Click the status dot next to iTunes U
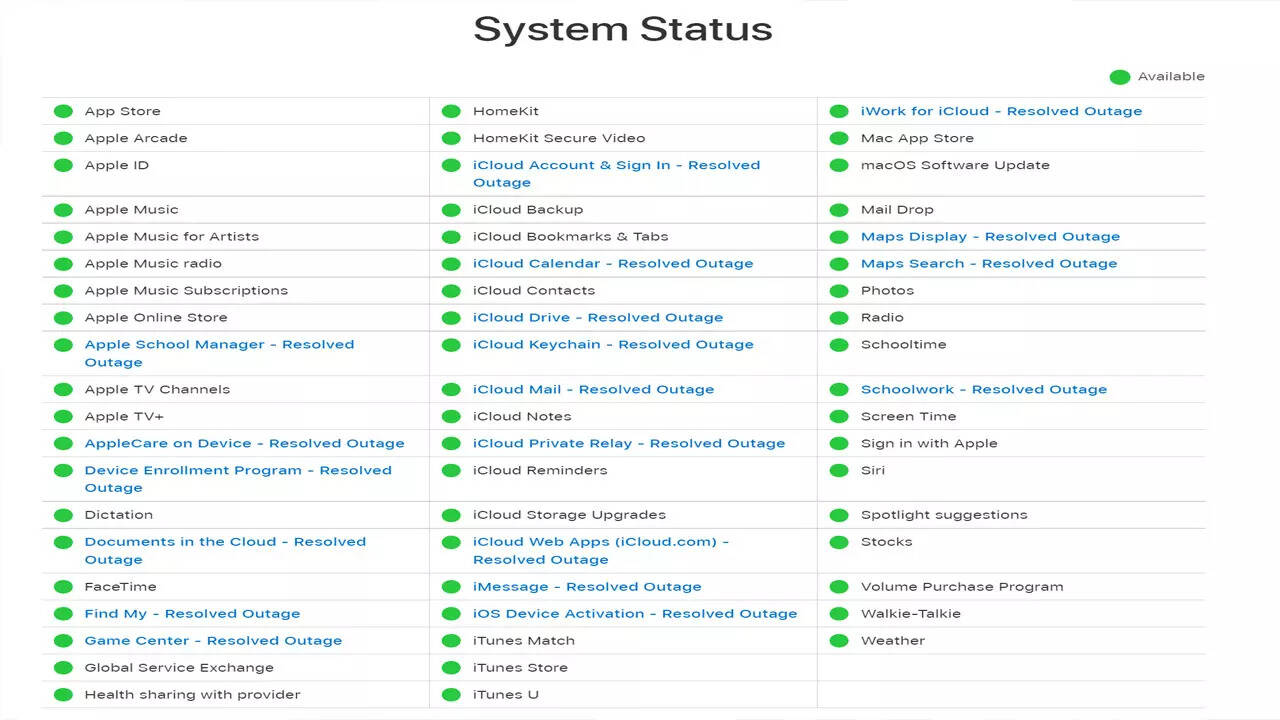Screen dimensions: 1280x720 pos(451,695)
